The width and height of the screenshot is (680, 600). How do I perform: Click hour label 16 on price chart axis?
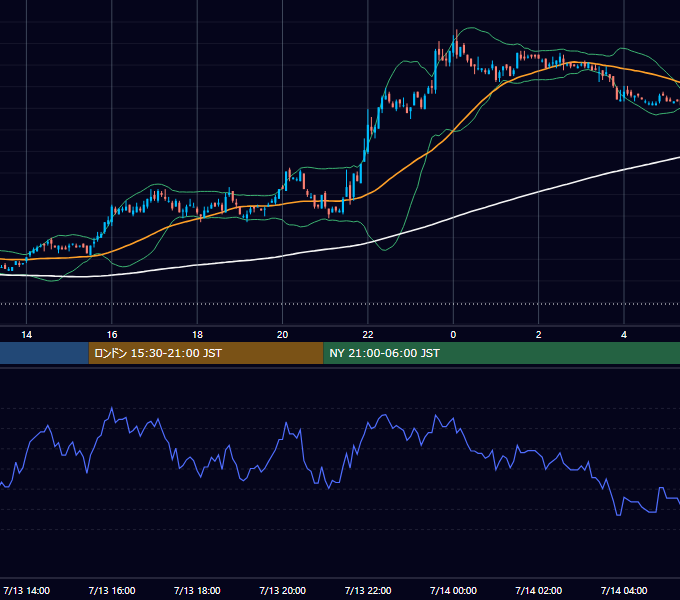(x=112, y=335)
